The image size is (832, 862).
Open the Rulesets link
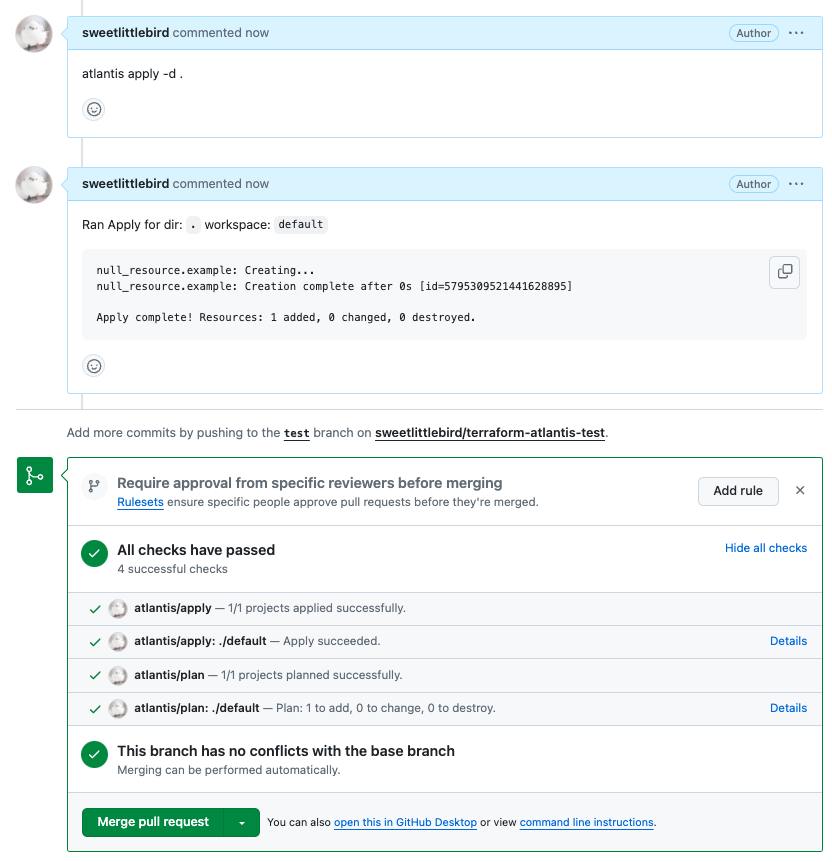click(x=140, y=502)
